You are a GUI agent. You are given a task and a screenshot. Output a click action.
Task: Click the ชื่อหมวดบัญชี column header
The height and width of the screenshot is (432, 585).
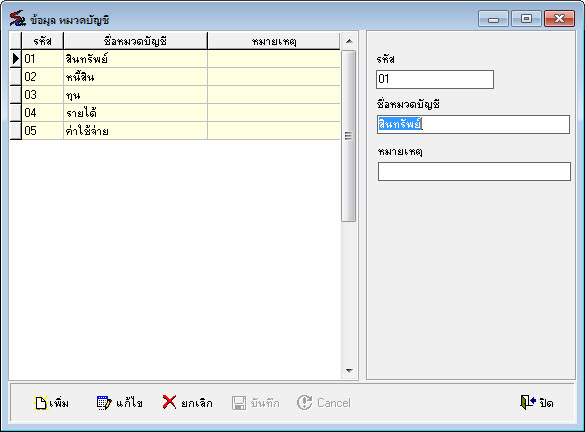coord(135,41)
